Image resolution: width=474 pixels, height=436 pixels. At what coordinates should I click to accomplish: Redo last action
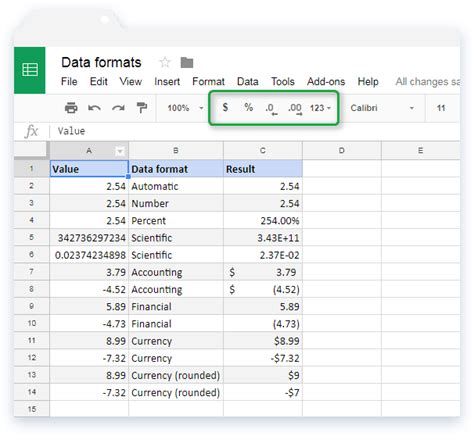(x=118, y=108)
